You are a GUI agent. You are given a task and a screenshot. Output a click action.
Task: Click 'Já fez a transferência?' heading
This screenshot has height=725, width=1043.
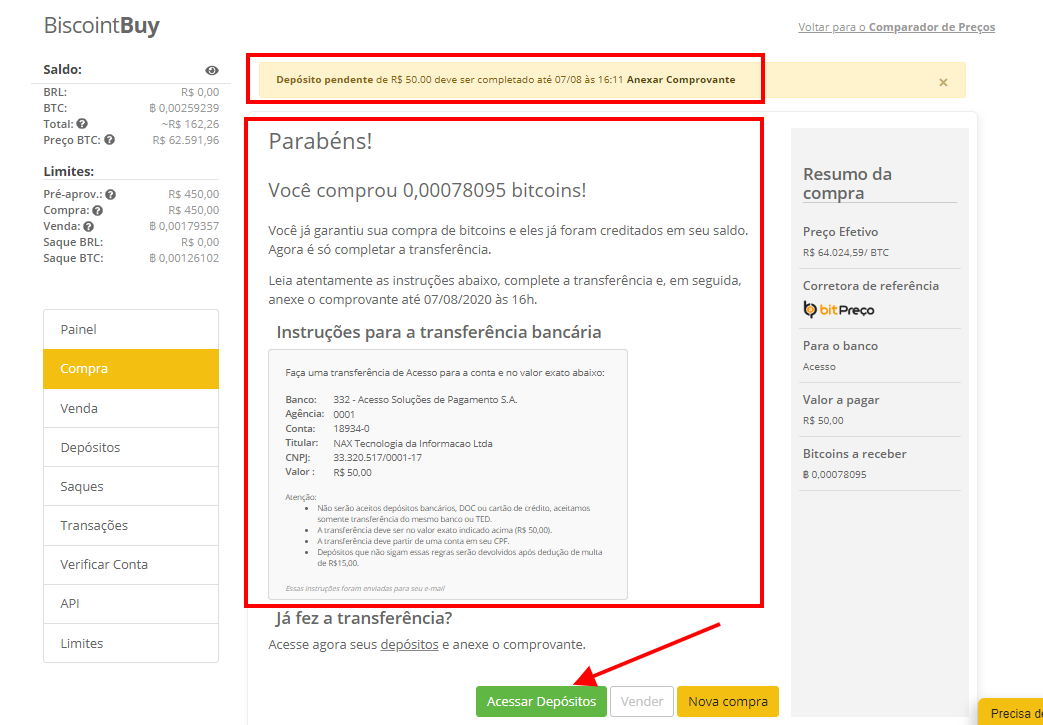coord(364,618)
